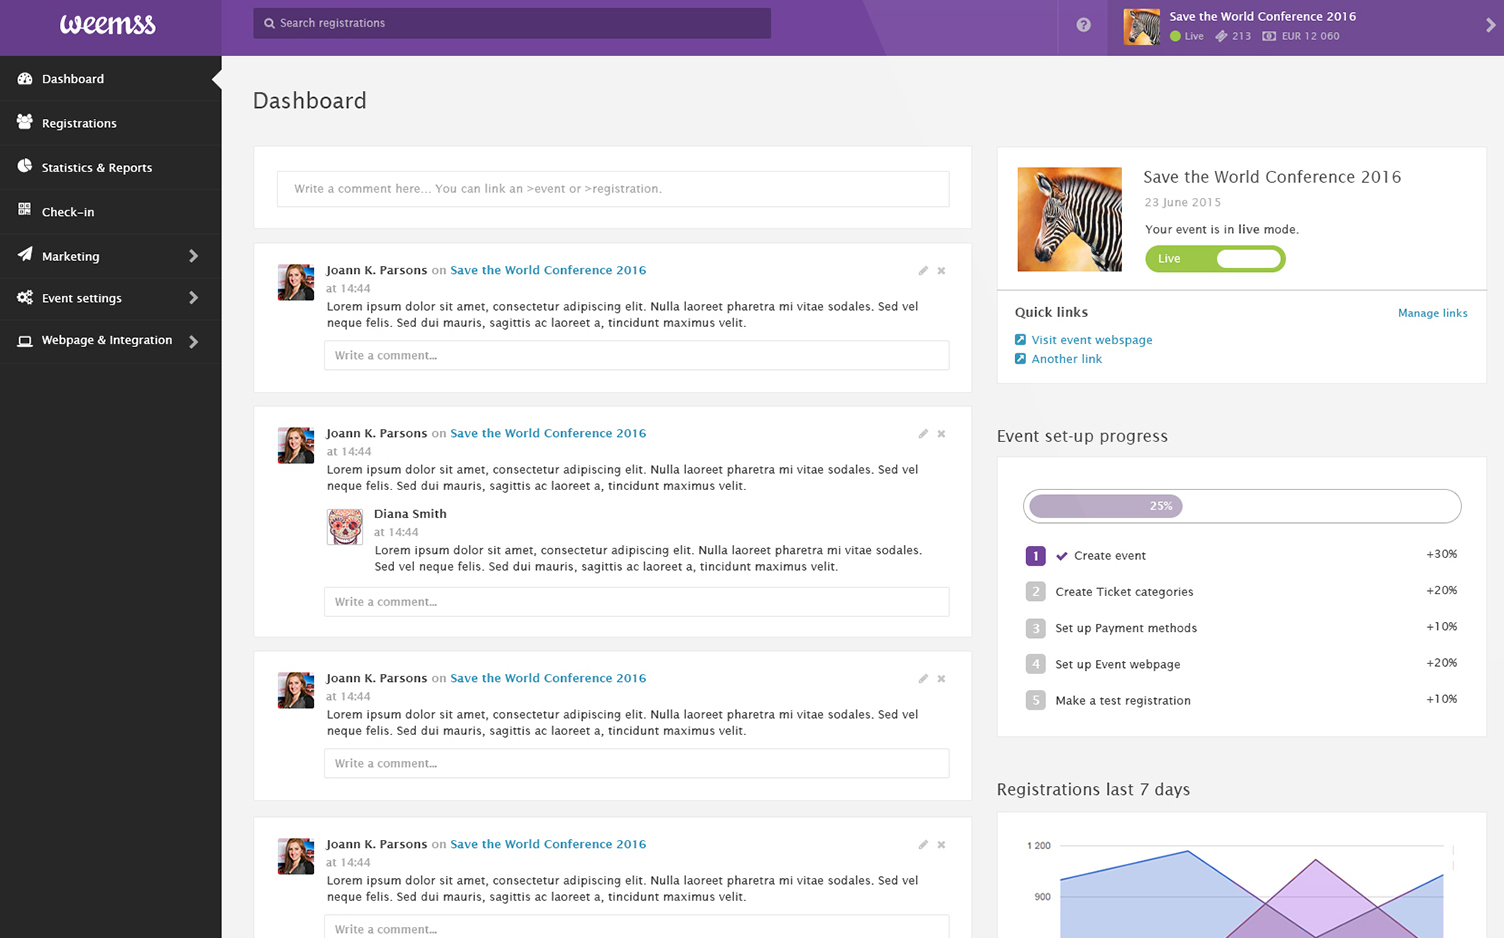Open event link in third Joann K. Parsons post
This screenshot has height=938, width=1504.
point(548,678)
